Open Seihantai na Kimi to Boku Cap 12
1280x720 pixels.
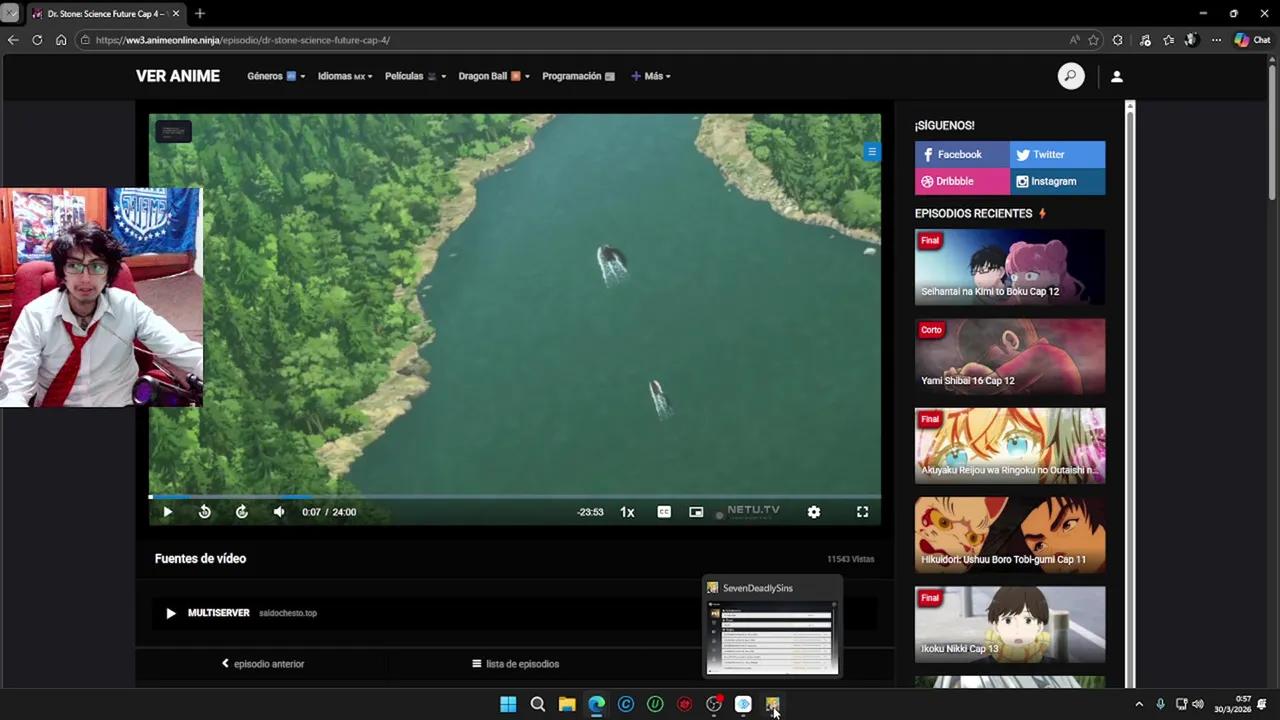1010,267
